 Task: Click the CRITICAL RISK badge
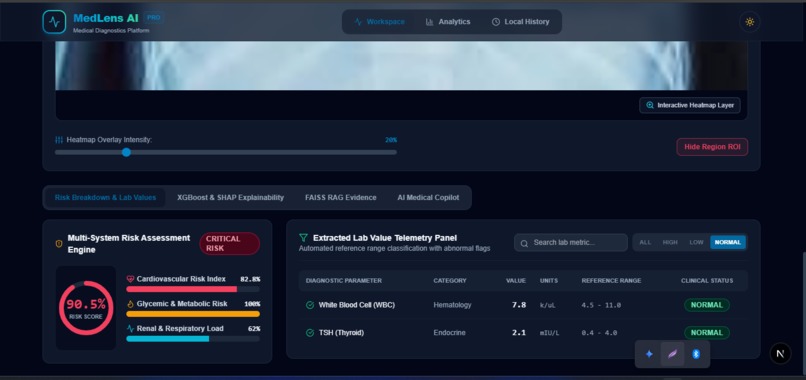click(x=229, y=244)
